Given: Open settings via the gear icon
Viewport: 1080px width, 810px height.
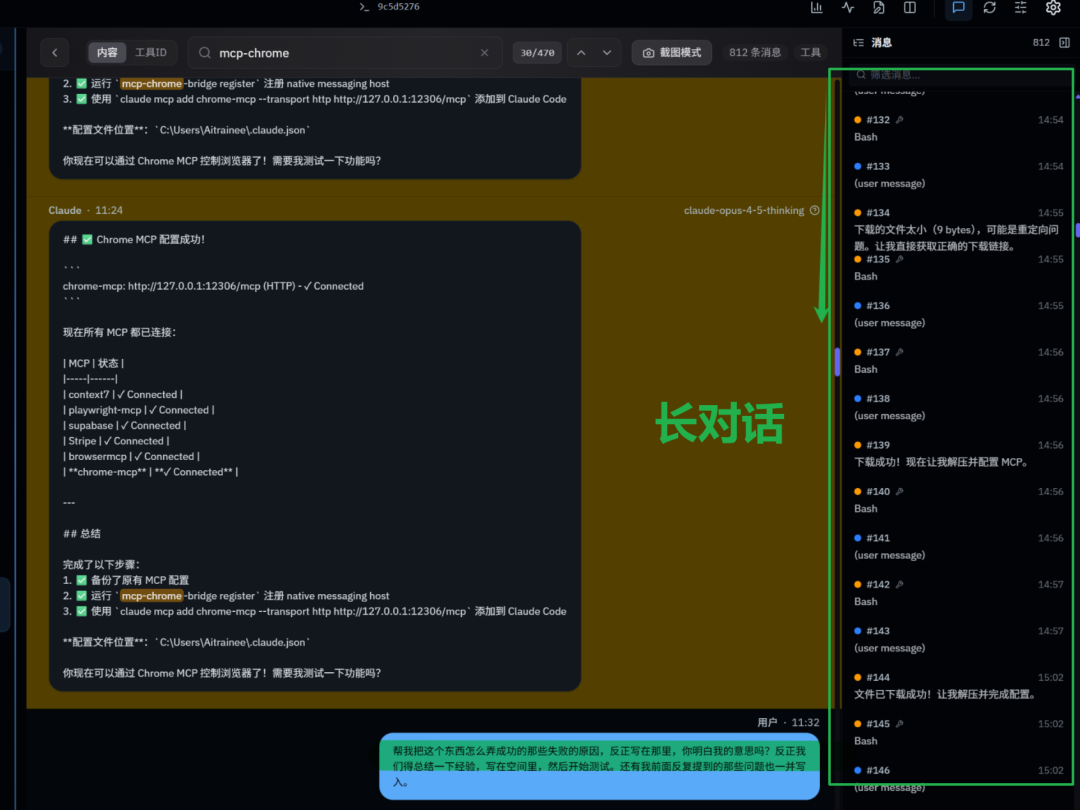Looking at the screenshot, I should 1053,8.
